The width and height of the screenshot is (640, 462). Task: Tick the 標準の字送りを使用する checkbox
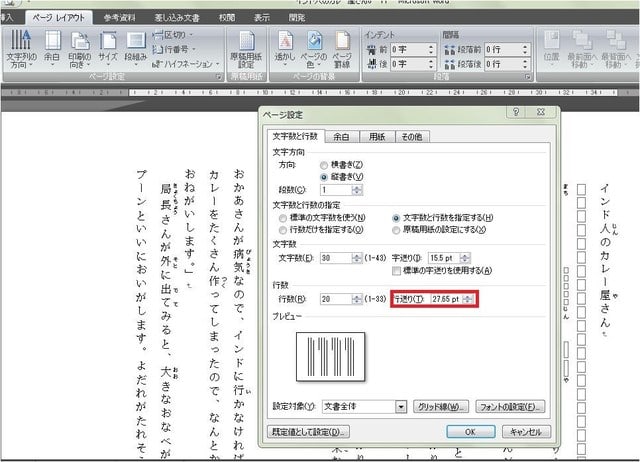point(396,271)
